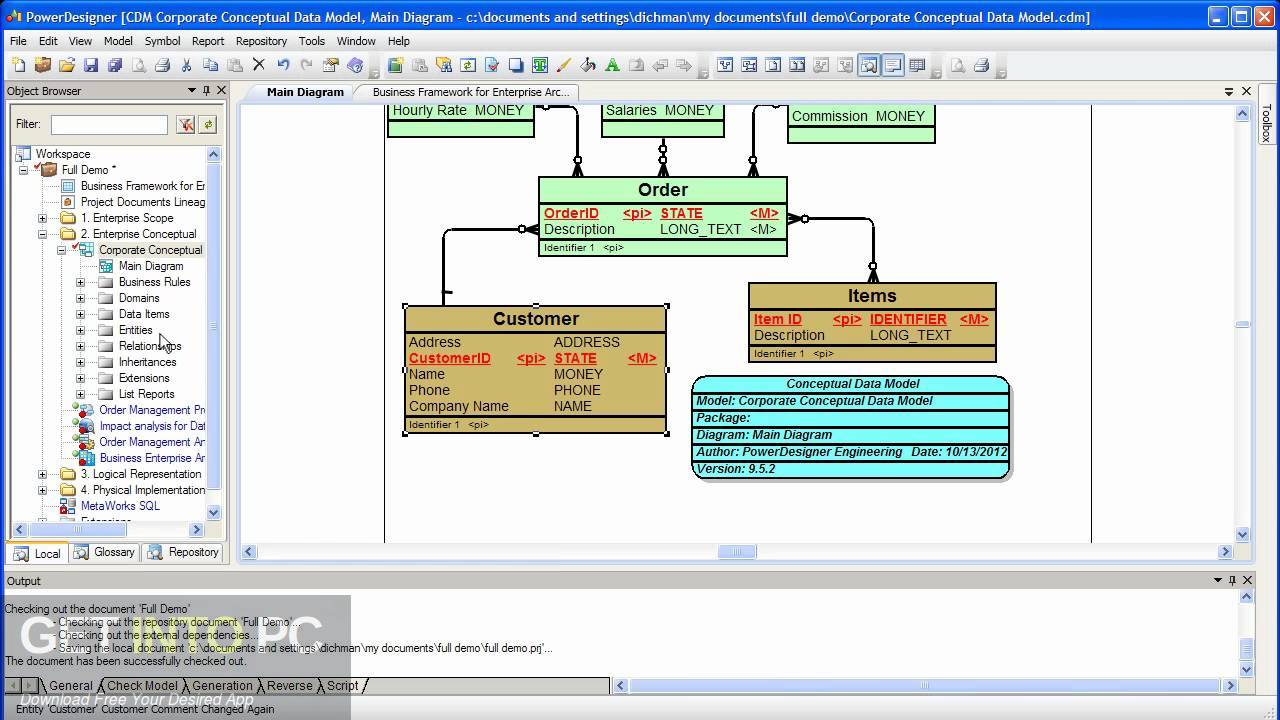Viewport: 1280px width, 720px height.
Task: Select the Project Documents Lineage tree item
Action: point(143,202)
